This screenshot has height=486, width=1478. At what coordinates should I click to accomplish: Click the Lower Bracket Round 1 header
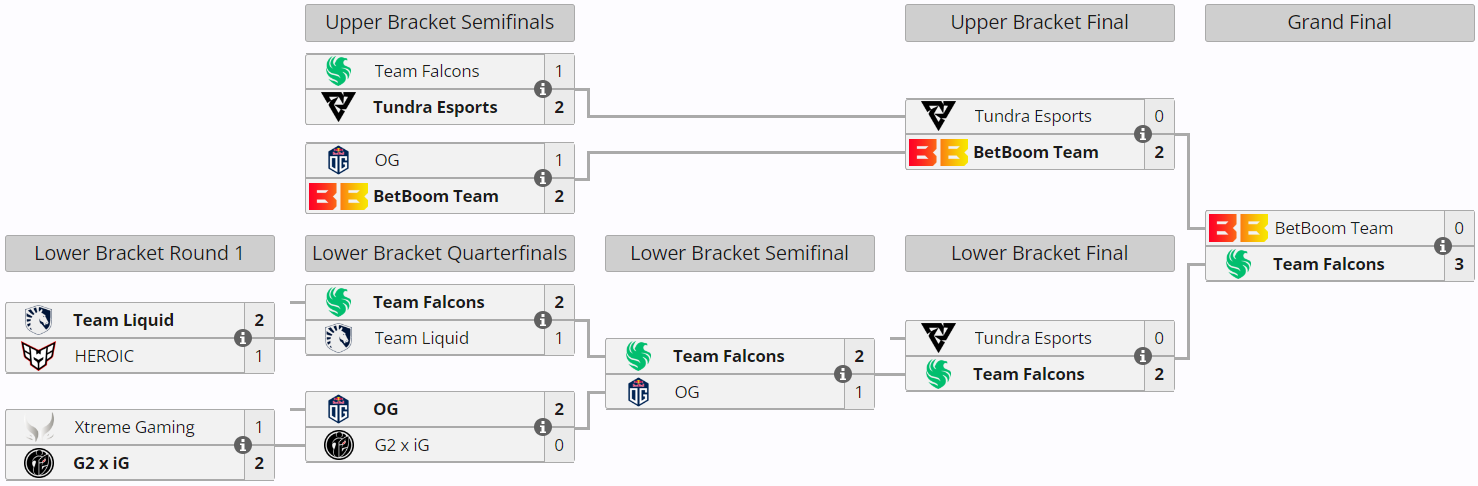139,254
